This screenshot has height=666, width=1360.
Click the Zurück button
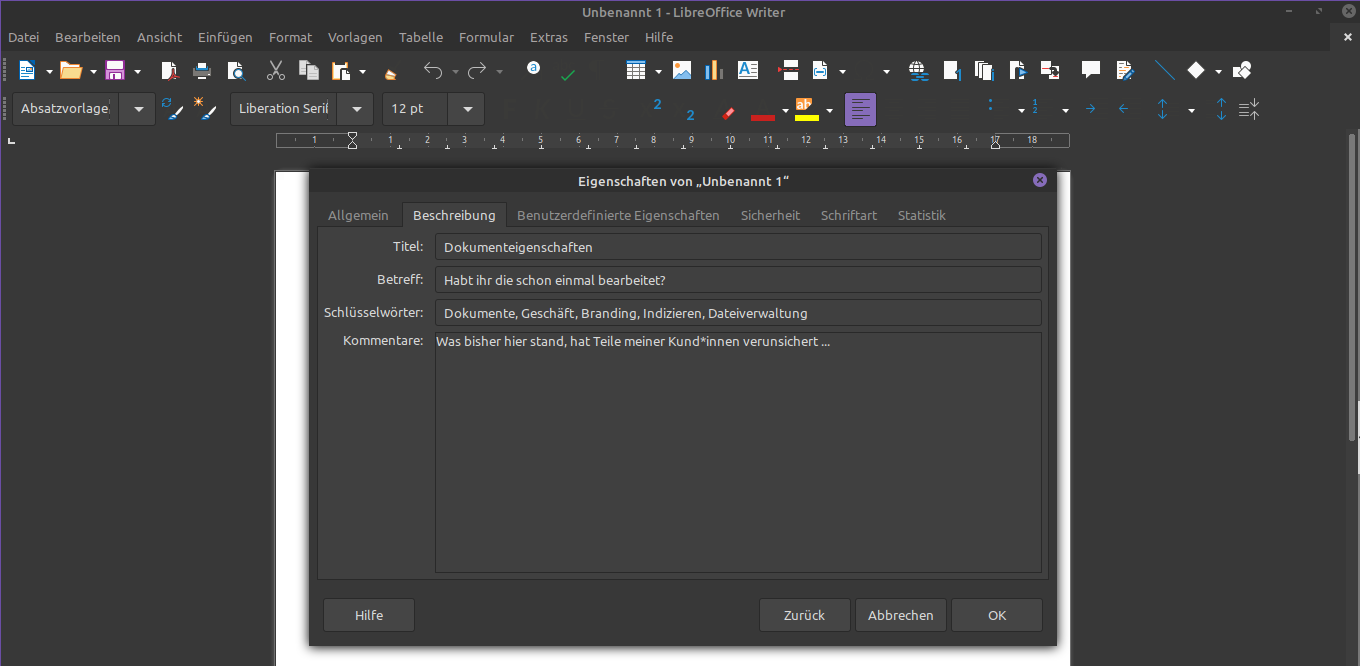[805, 615]
